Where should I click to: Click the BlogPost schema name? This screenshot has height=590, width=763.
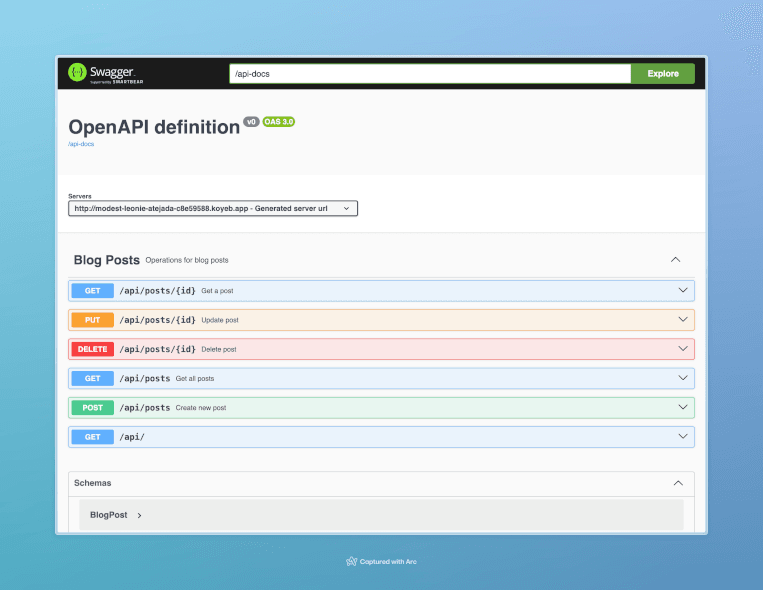tap(109, 515)
